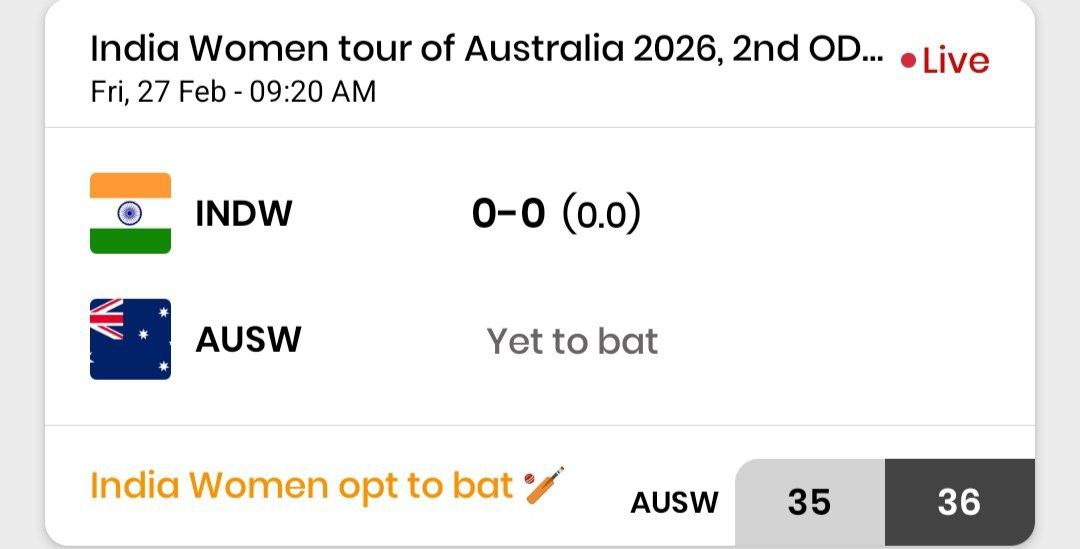Tap the Union Jack on Australia's flag
The image size is (1080, 549).
pos(108,319)
